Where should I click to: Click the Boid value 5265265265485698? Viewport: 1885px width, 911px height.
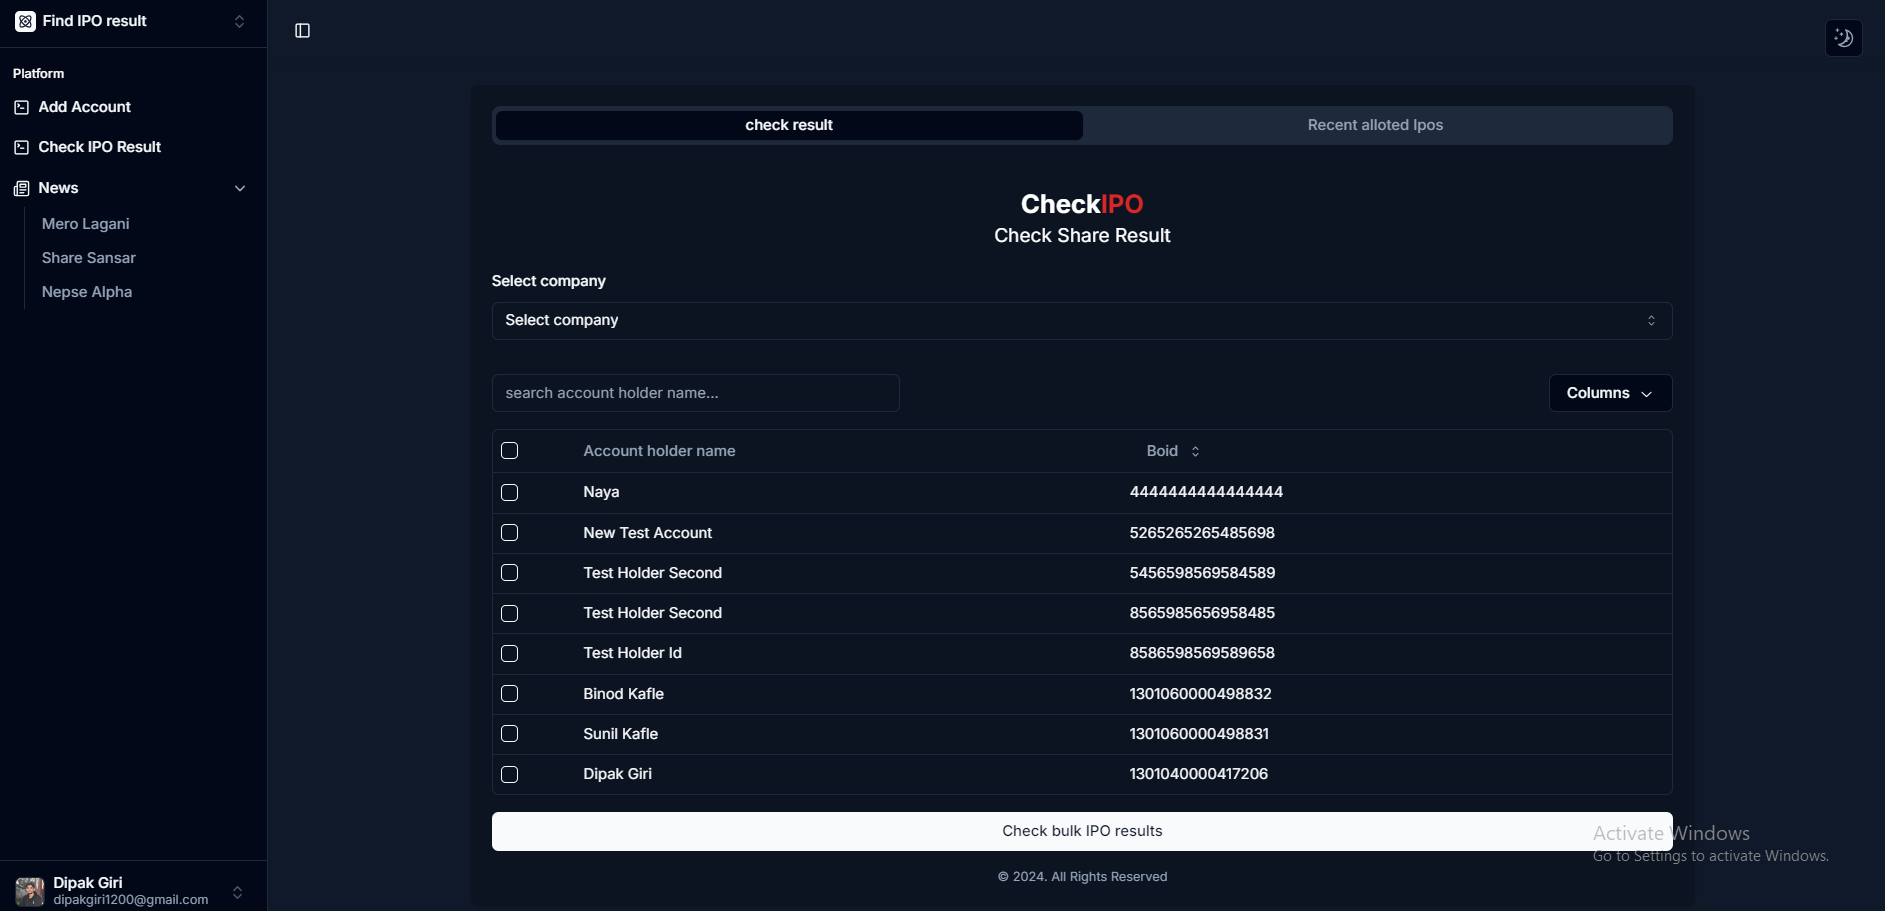coord(1202,533)
